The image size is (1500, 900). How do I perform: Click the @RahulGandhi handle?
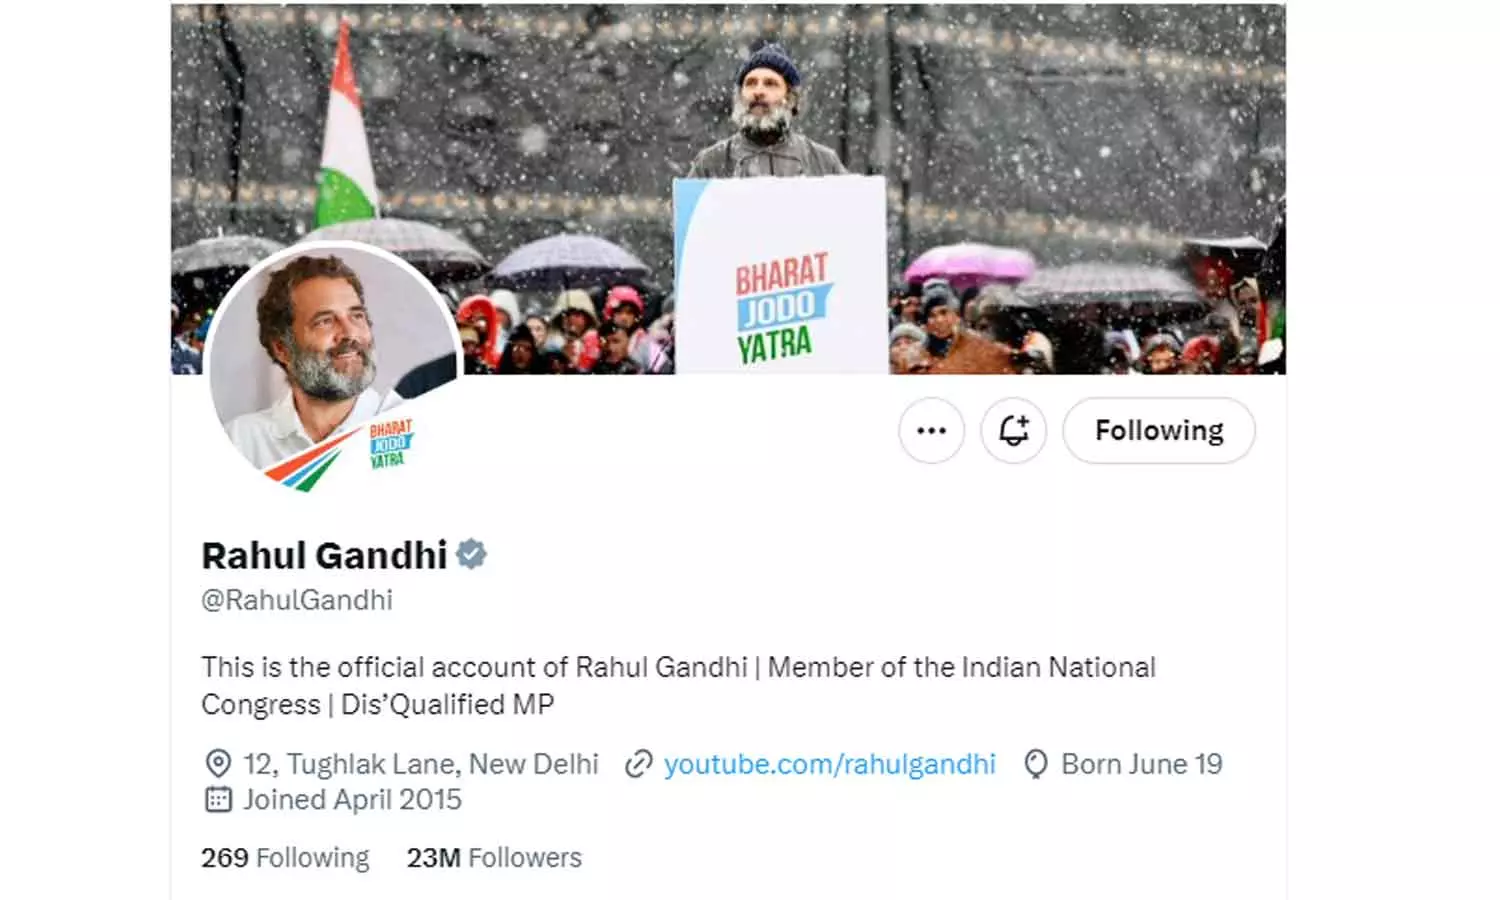click(x=297, y=600)
